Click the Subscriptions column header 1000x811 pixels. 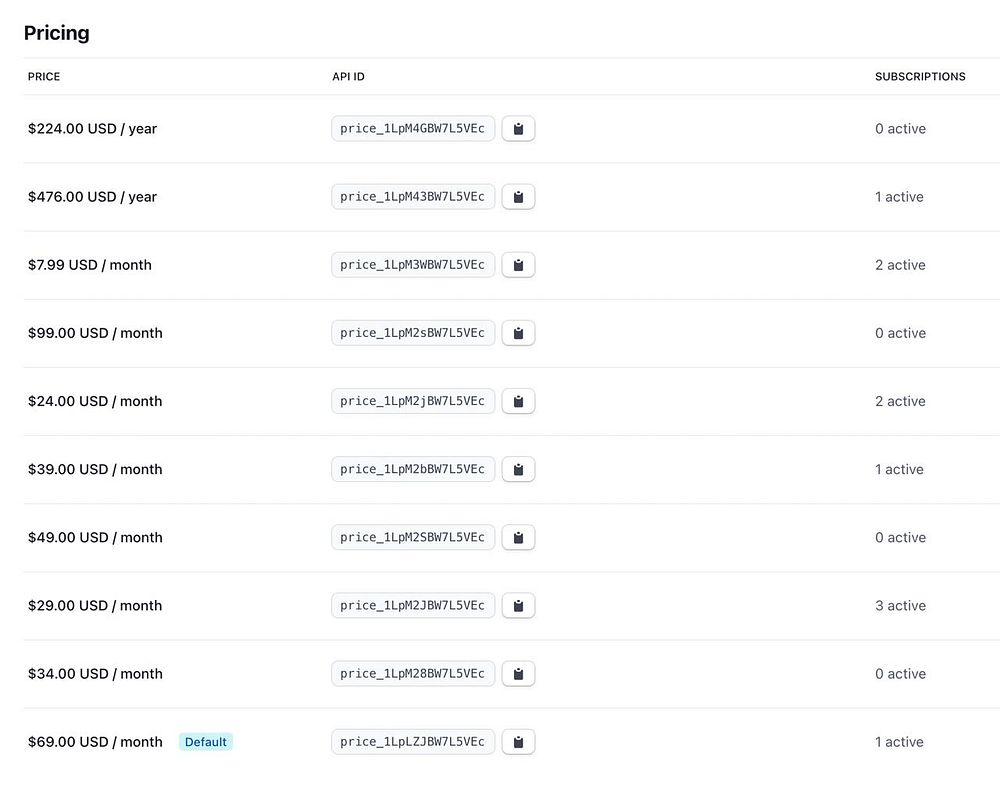click(x=920, y=77)
